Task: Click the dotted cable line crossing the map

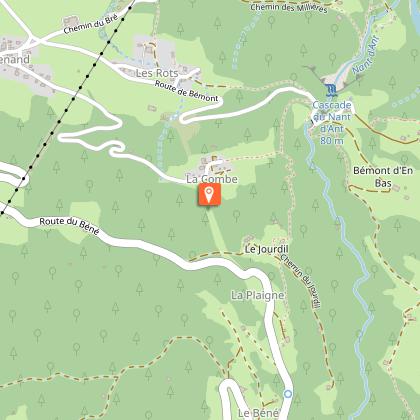Action: [67, 108]
